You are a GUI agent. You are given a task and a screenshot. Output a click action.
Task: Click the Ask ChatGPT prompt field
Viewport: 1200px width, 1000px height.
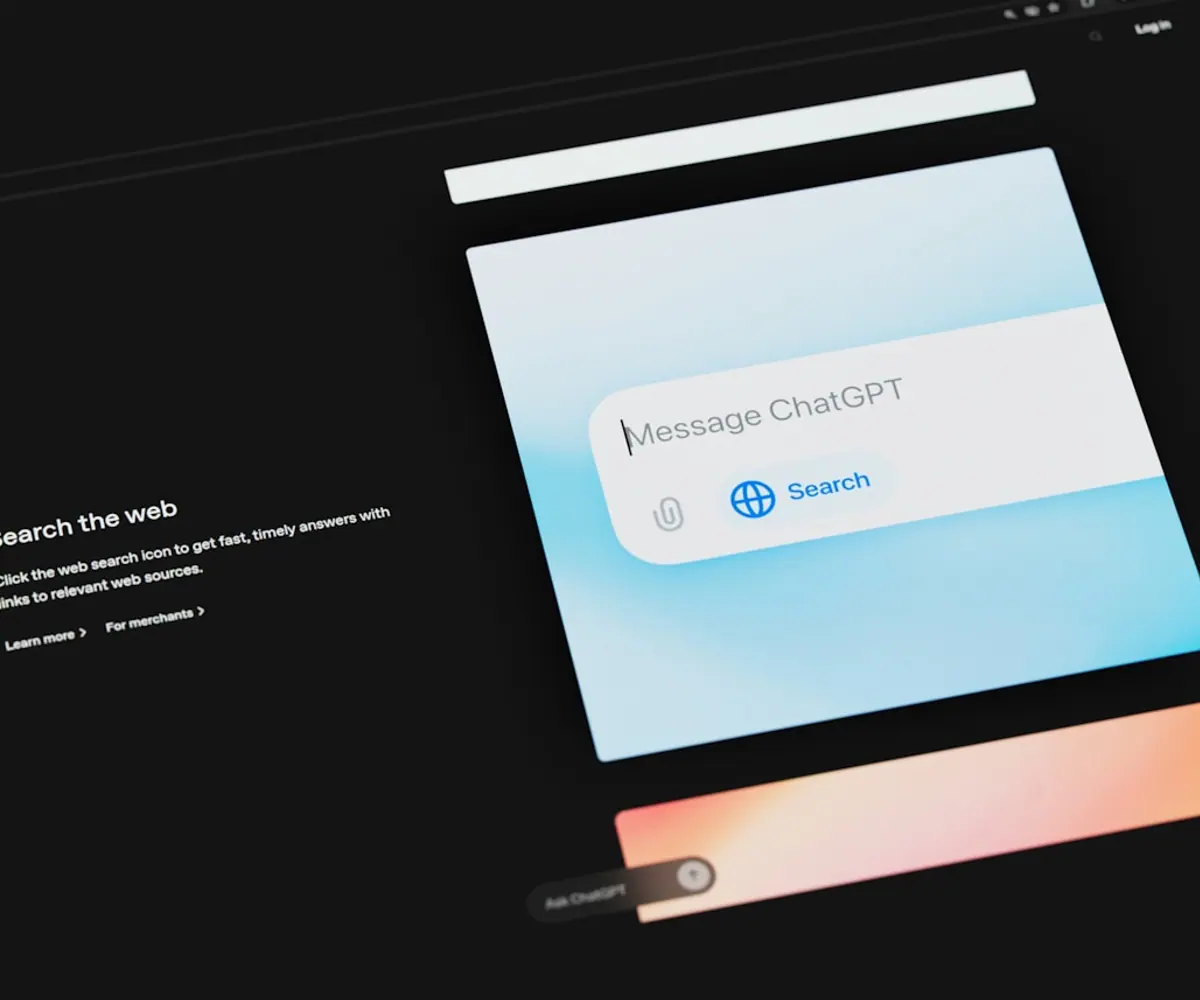pyautogui.click(x=619, y=887)
